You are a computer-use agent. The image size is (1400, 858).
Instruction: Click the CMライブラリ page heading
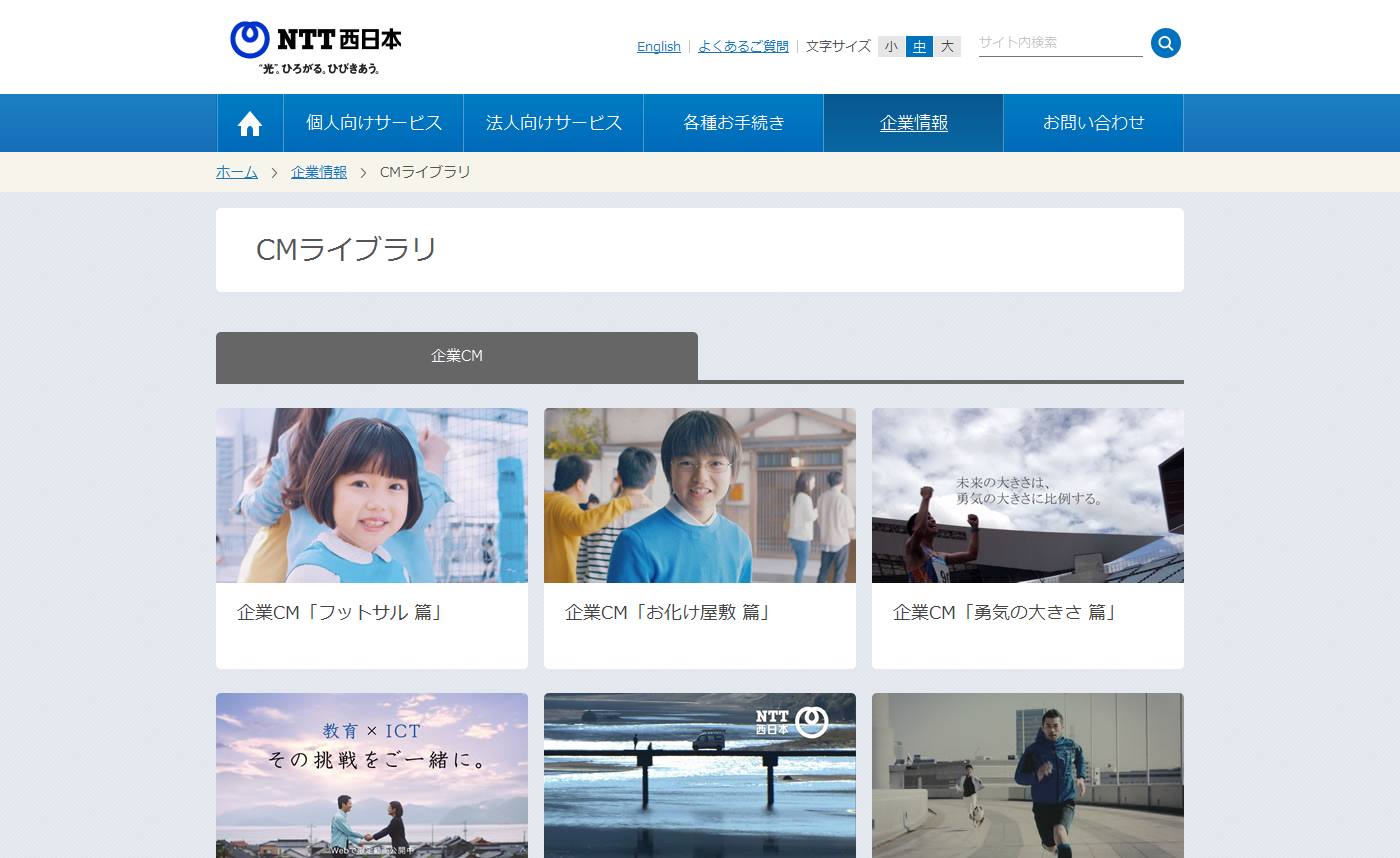click(347, 249)
